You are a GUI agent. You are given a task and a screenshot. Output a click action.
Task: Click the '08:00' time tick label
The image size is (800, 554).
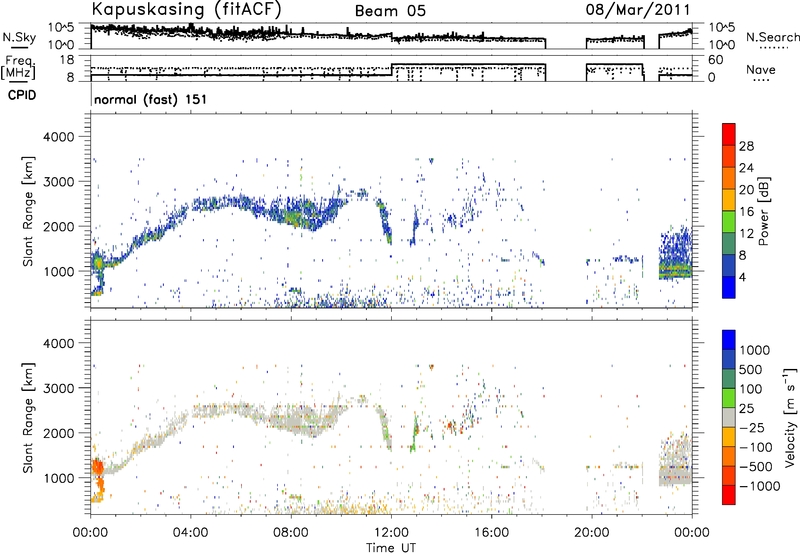pos(291,533)
